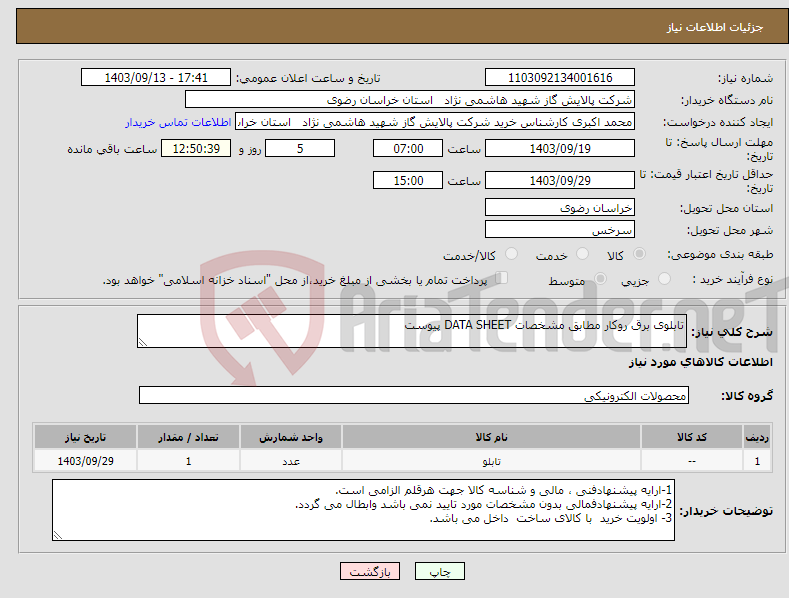Click the price validity date 1403/09/29

coord(560,180)
